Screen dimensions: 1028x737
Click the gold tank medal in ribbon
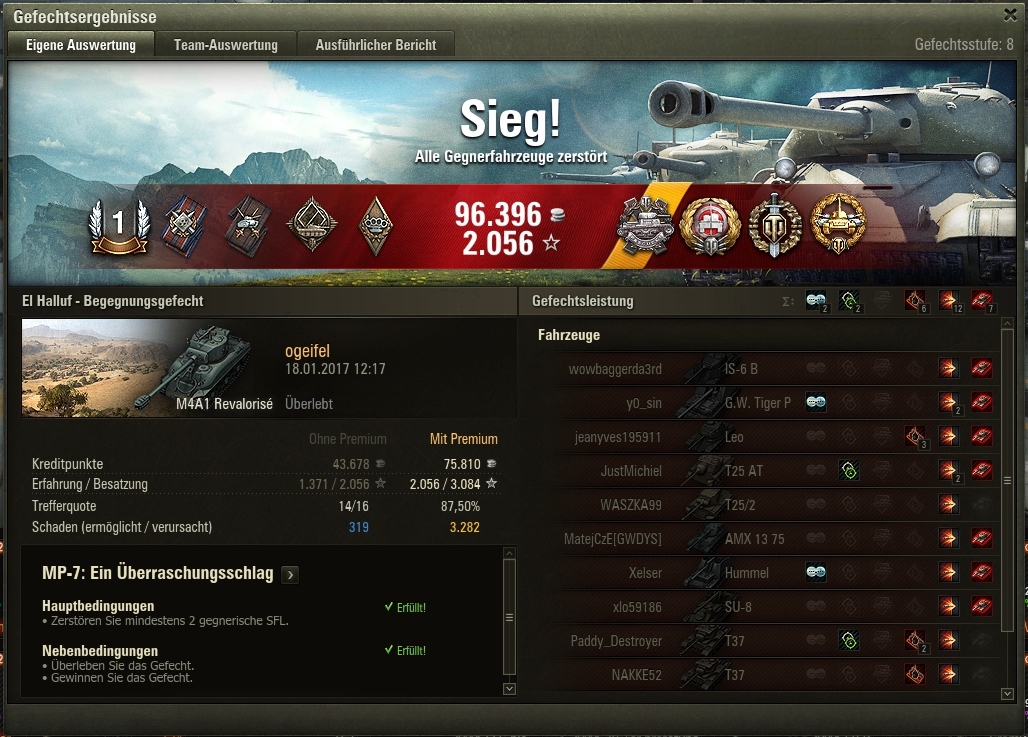[x=838, y=225]
